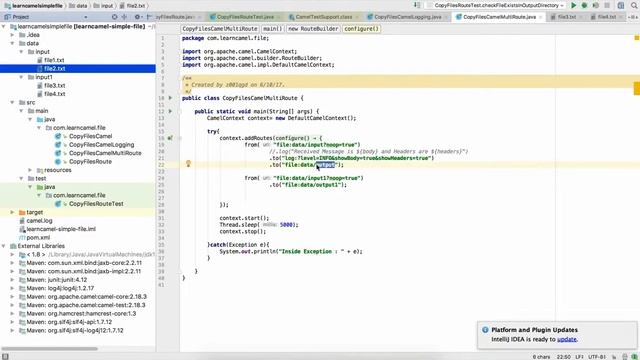This screenshot has width=640, height=360.
Task: Run with coverage icon in toolbar
Action: point(596,5)
